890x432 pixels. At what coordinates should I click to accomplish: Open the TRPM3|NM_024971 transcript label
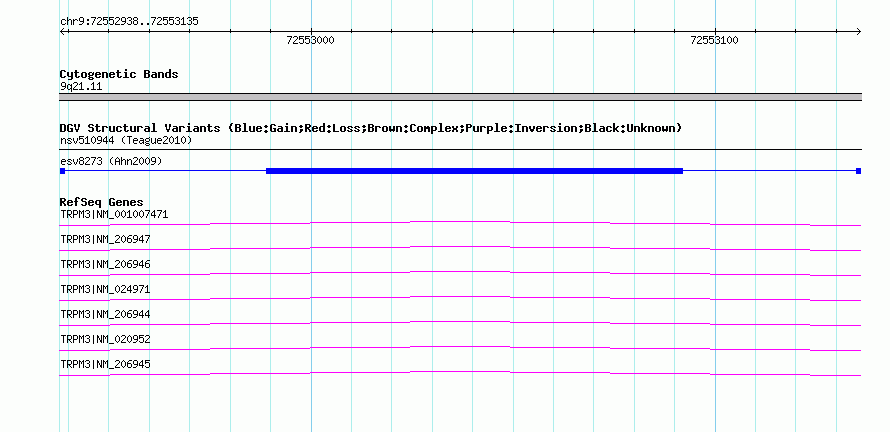pyautogui.click(x=105, y=290)
